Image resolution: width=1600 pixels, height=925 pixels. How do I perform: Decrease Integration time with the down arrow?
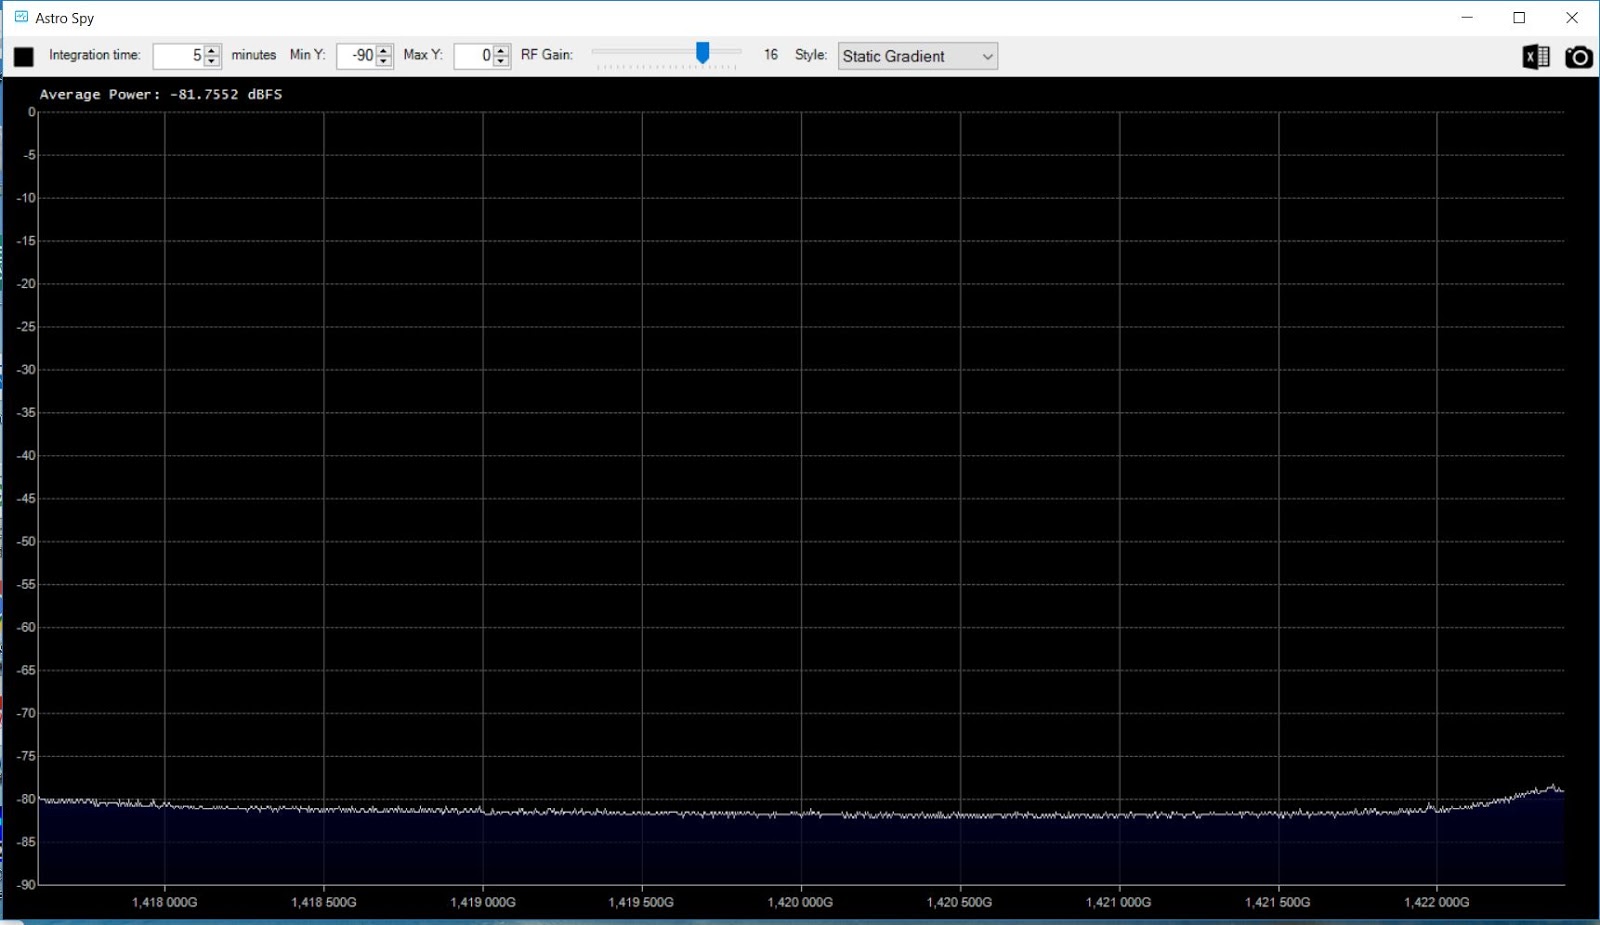pyautogui.click(x=212, y=62)
